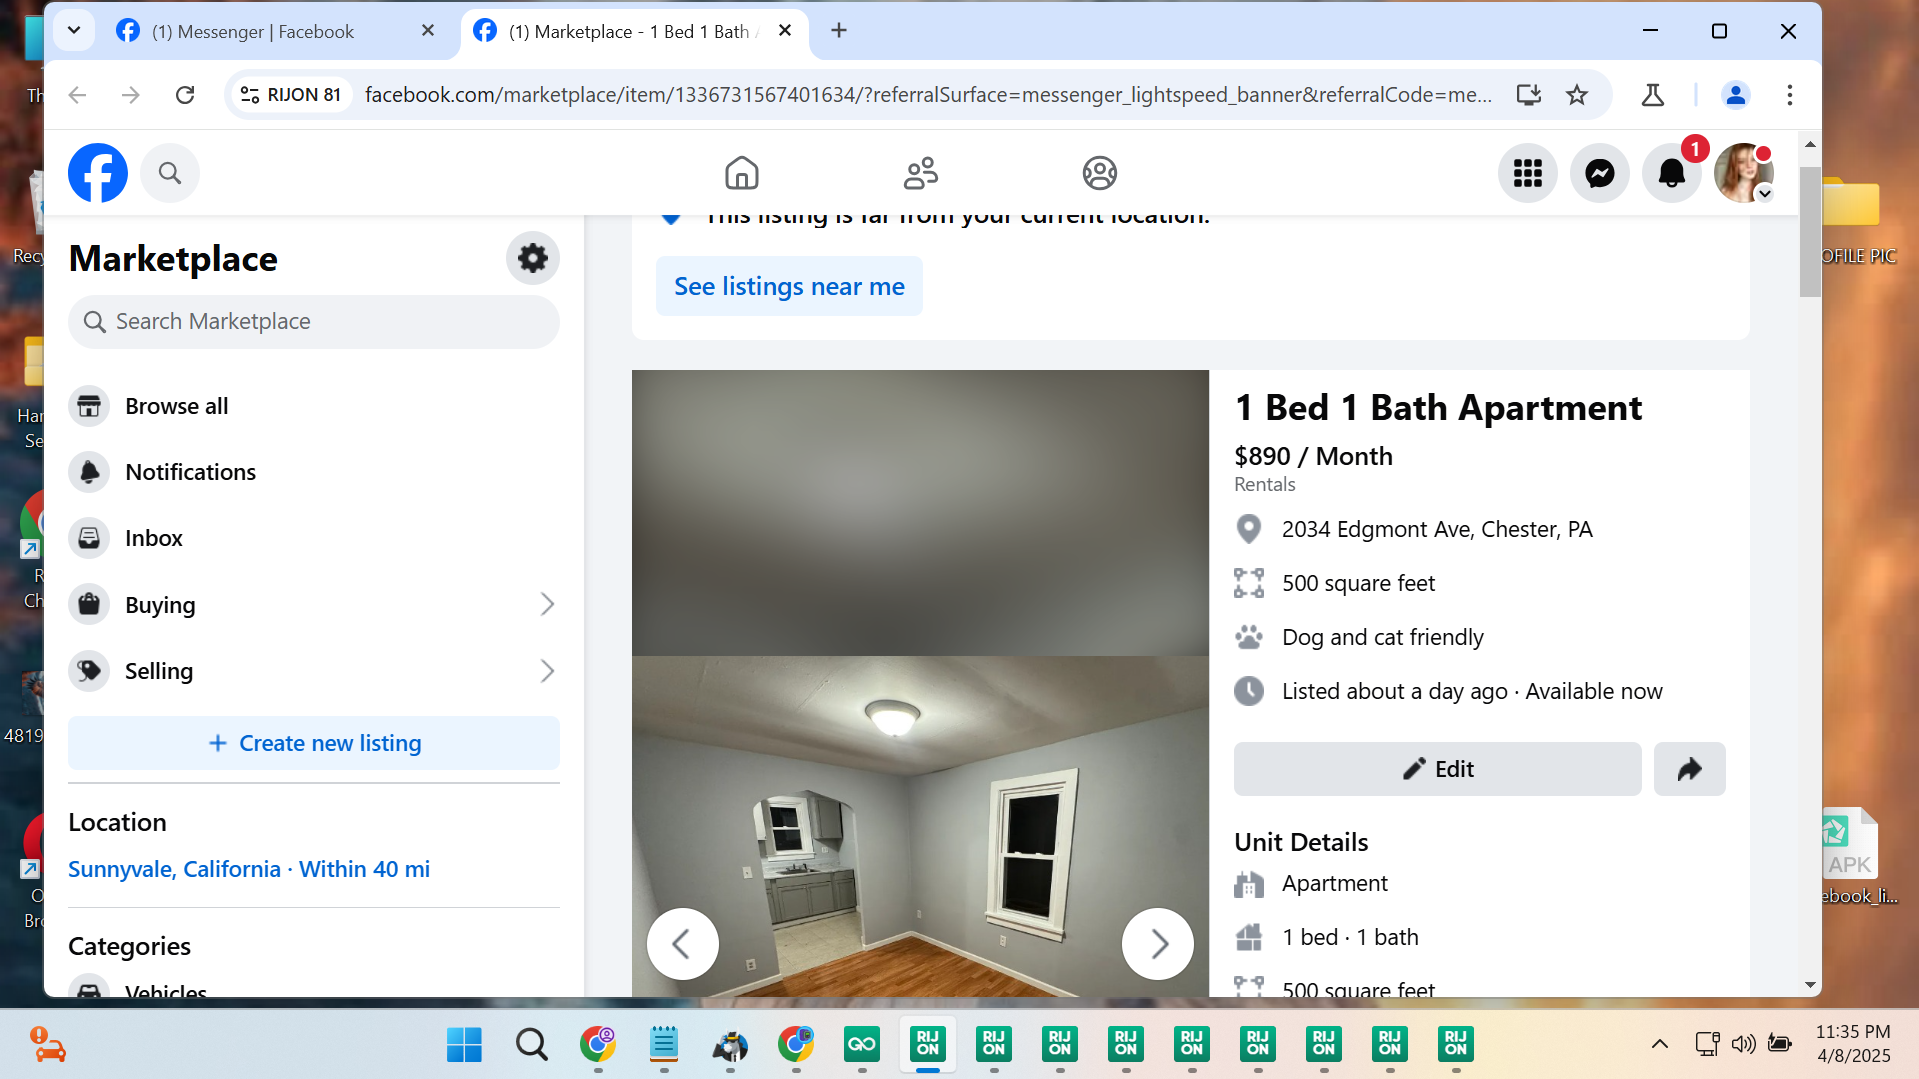Image resolution: width=1919 pixels, height=1079 pixels.
Task: Go forward in browser history
Action: [x=131, y=95]
